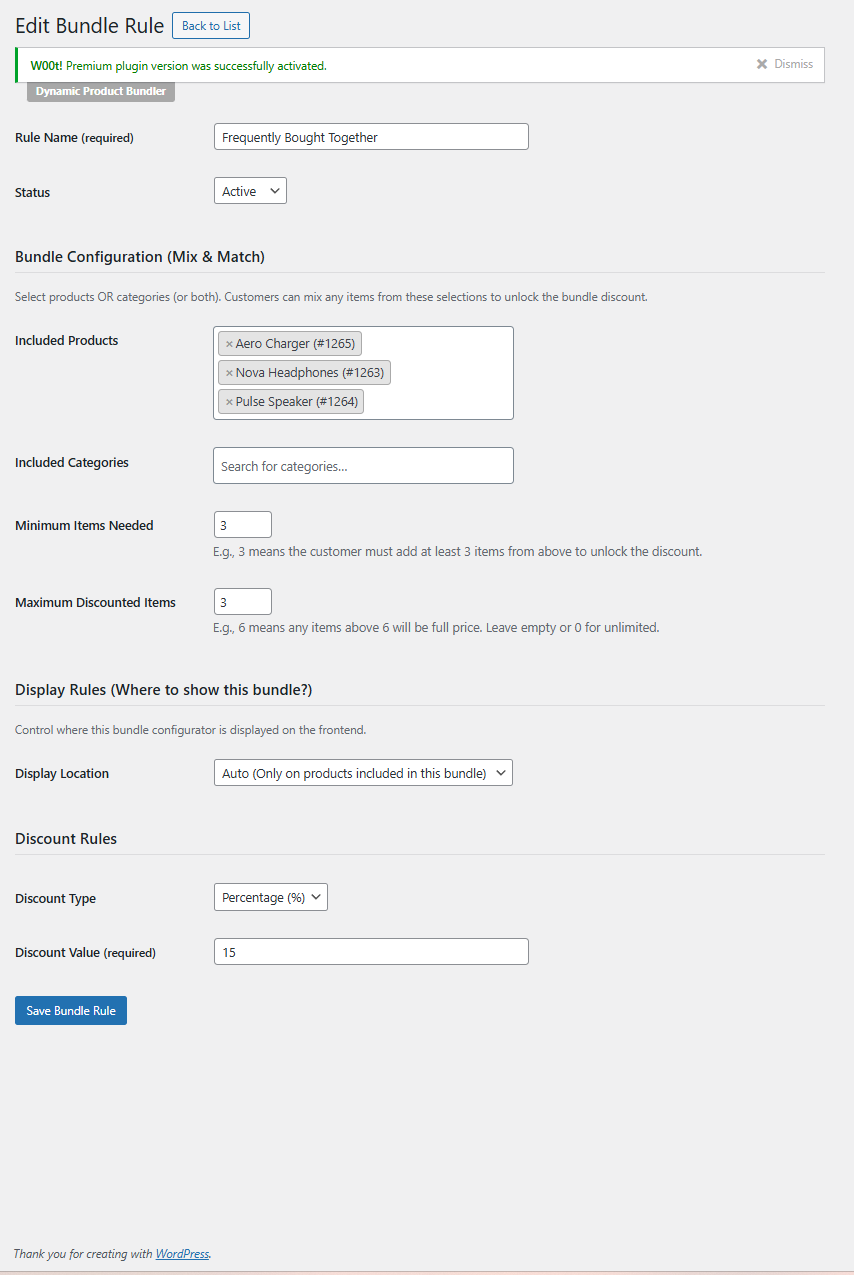The image size is (854, 1275).
Task: Click the Nova Headphones (#1263) tag label
Action: tap(310, 373)
